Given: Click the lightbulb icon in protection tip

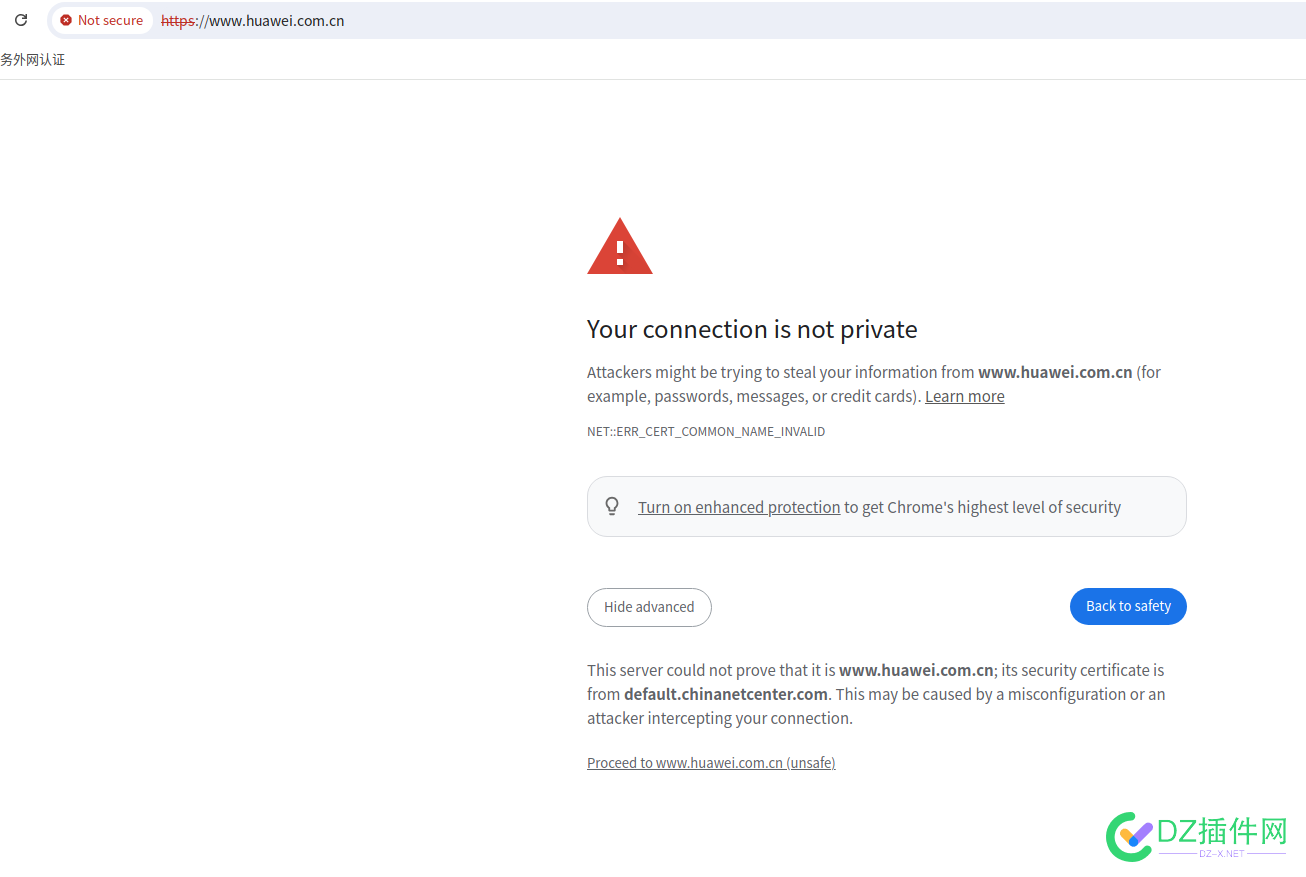Looking at the screenshot, I should (x=613, y=506).
